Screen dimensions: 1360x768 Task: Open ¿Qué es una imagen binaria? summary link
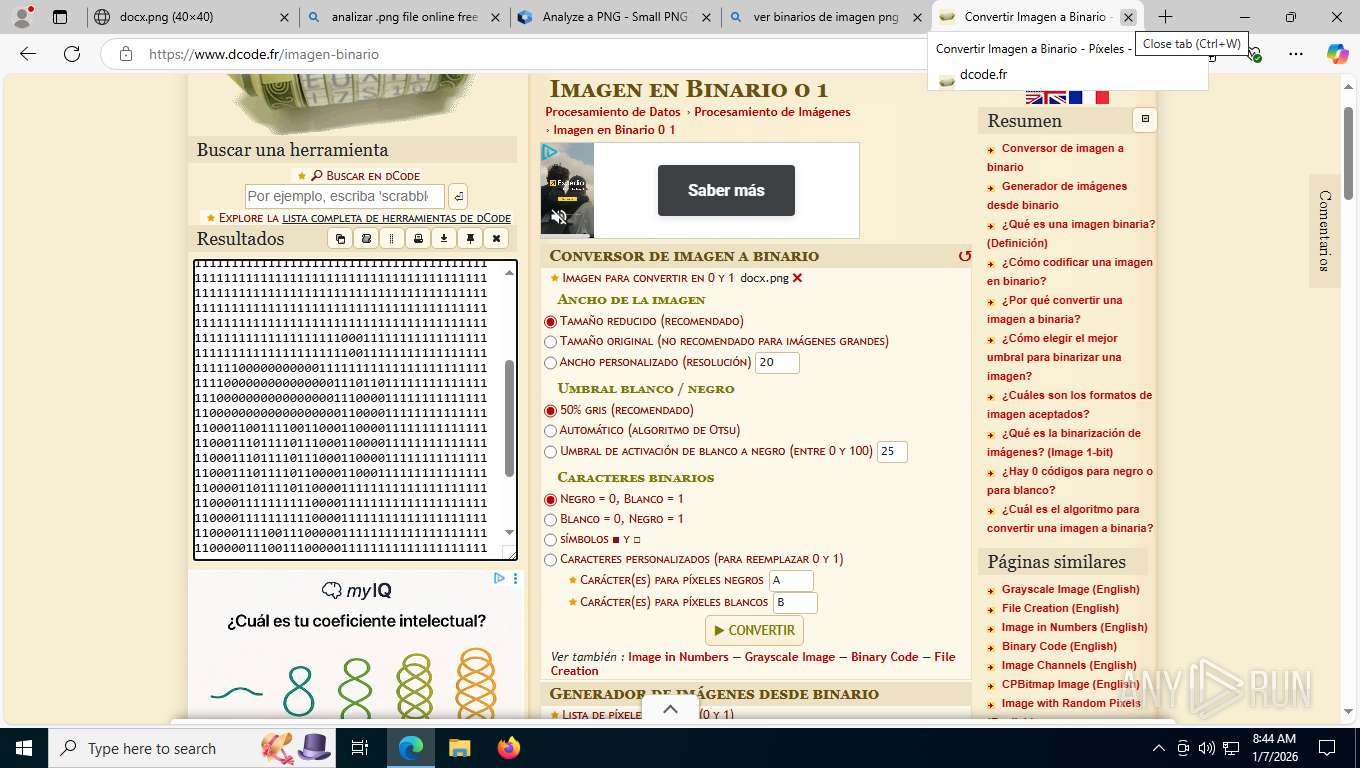[x=1071, y=233]
